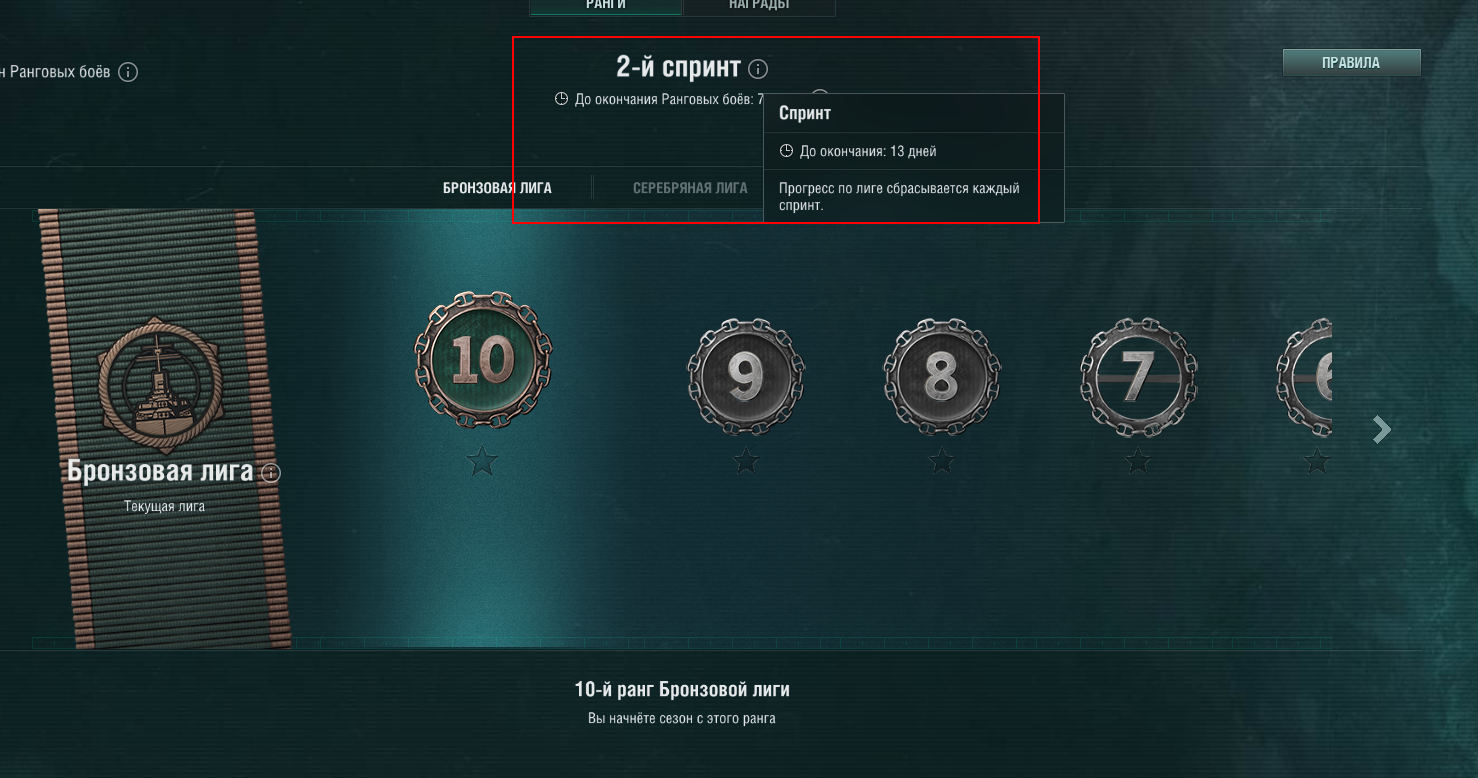Select the БРОНЗОВАЯ ЛИГА tab
The image size is (1478, 778).
click(x=497, y=188)
